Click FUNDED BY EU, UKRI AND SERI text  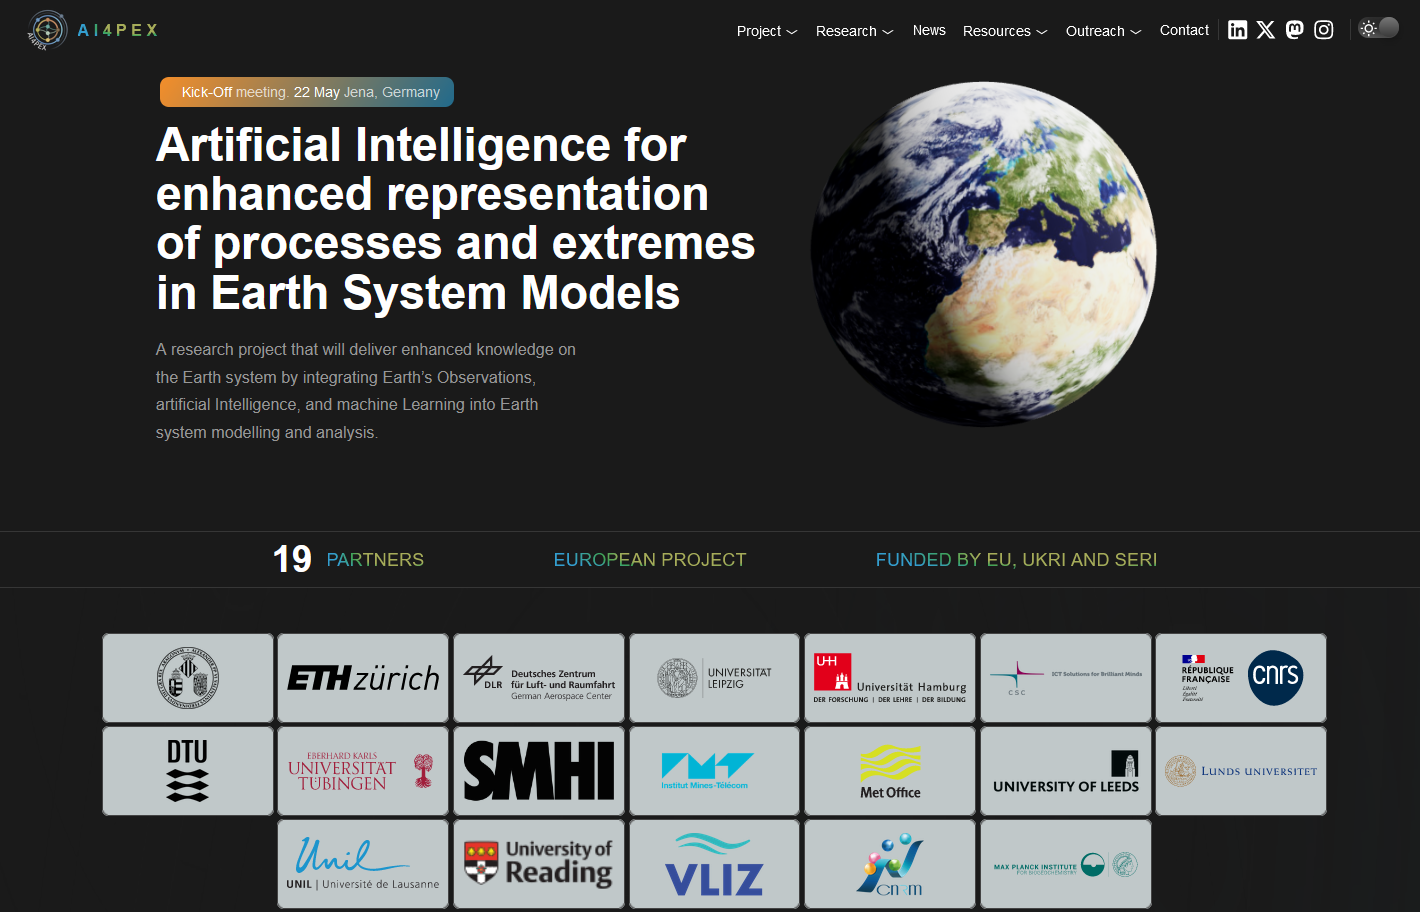[1016, 560]
